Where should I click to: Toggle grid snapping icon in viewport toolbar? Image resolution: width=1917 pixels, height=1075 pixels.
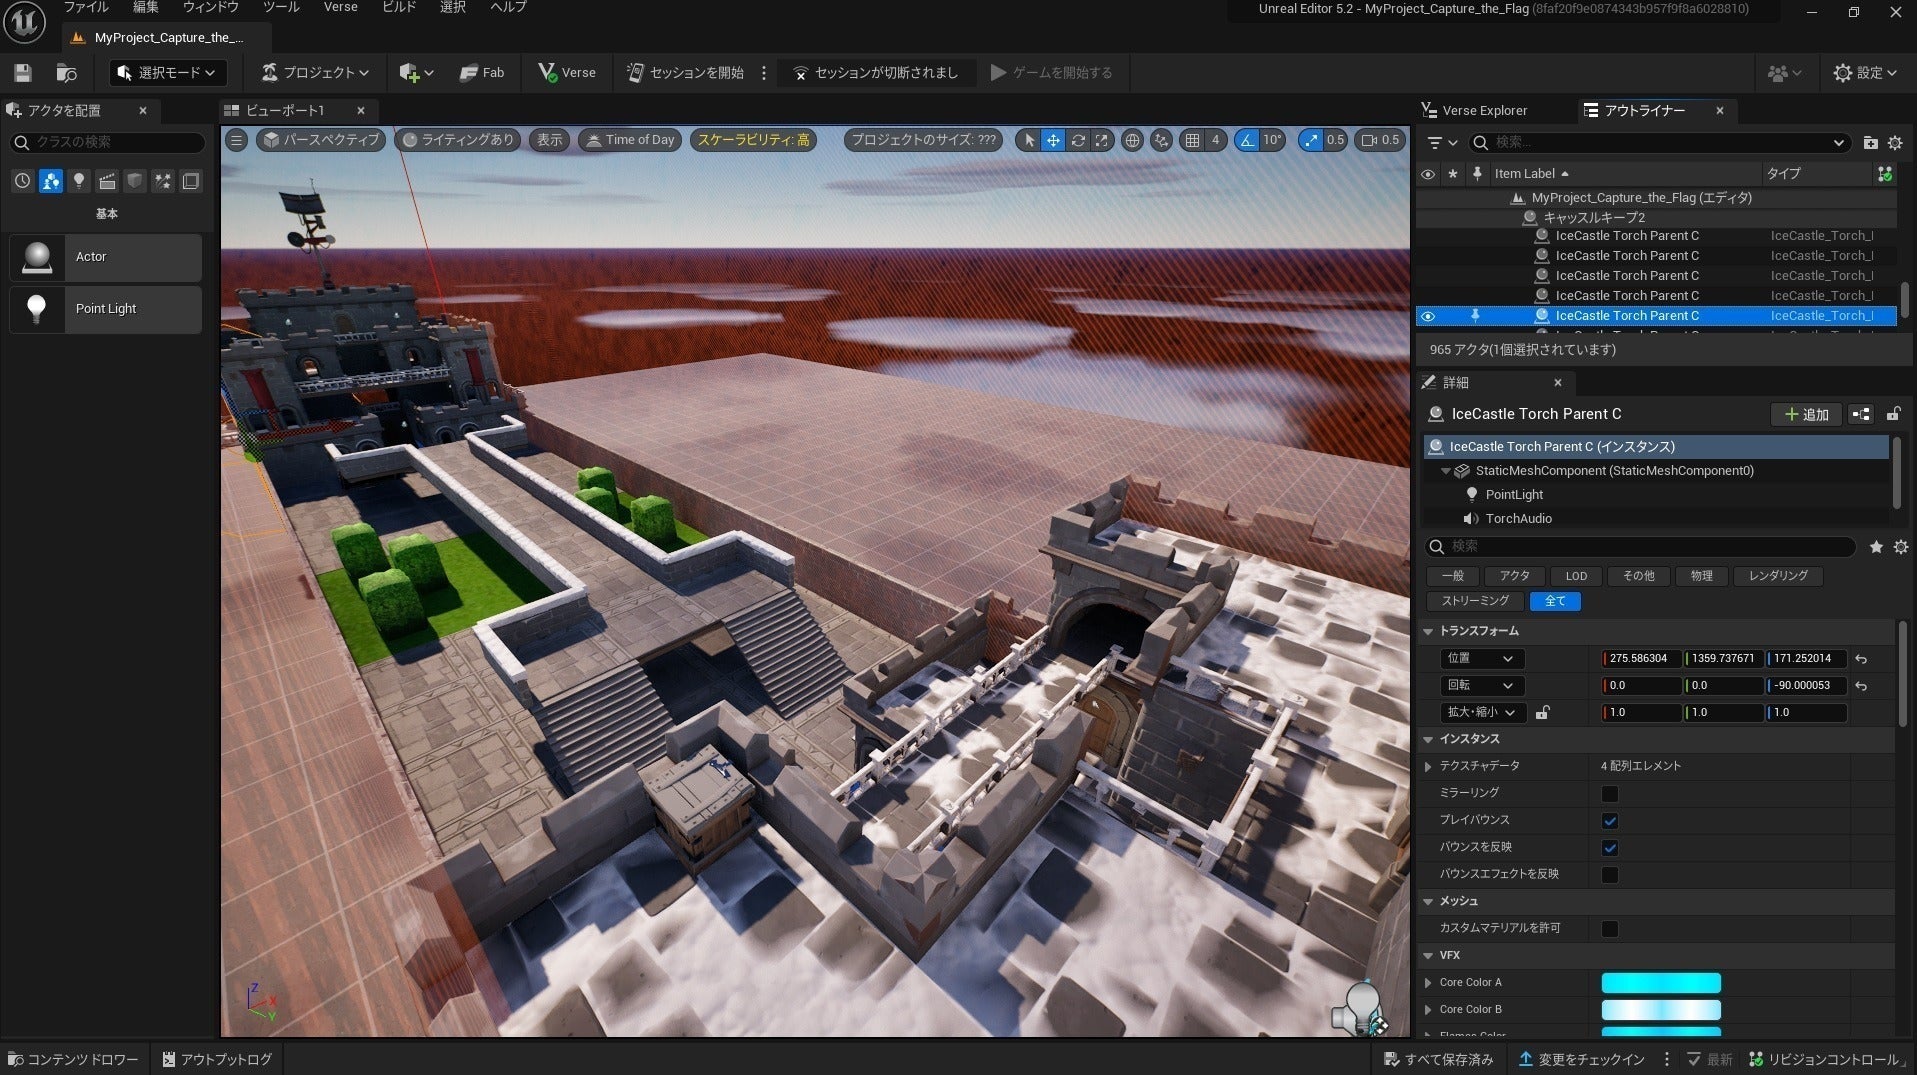1192,140
